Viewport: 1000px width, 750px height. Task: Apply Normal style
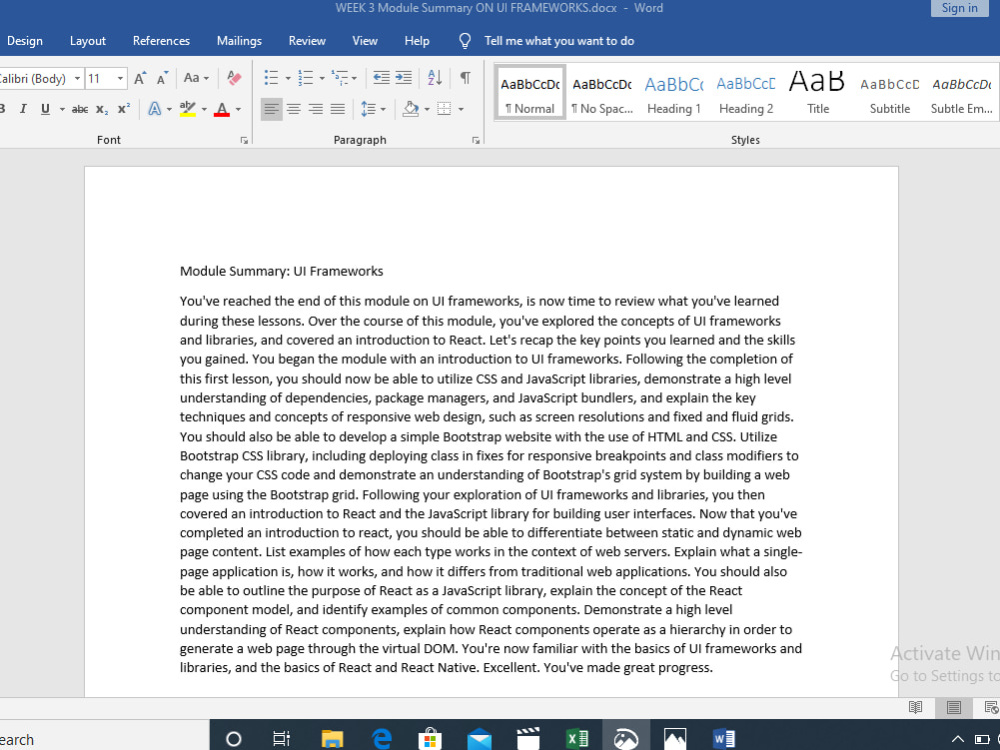click(x=530, y=94)
